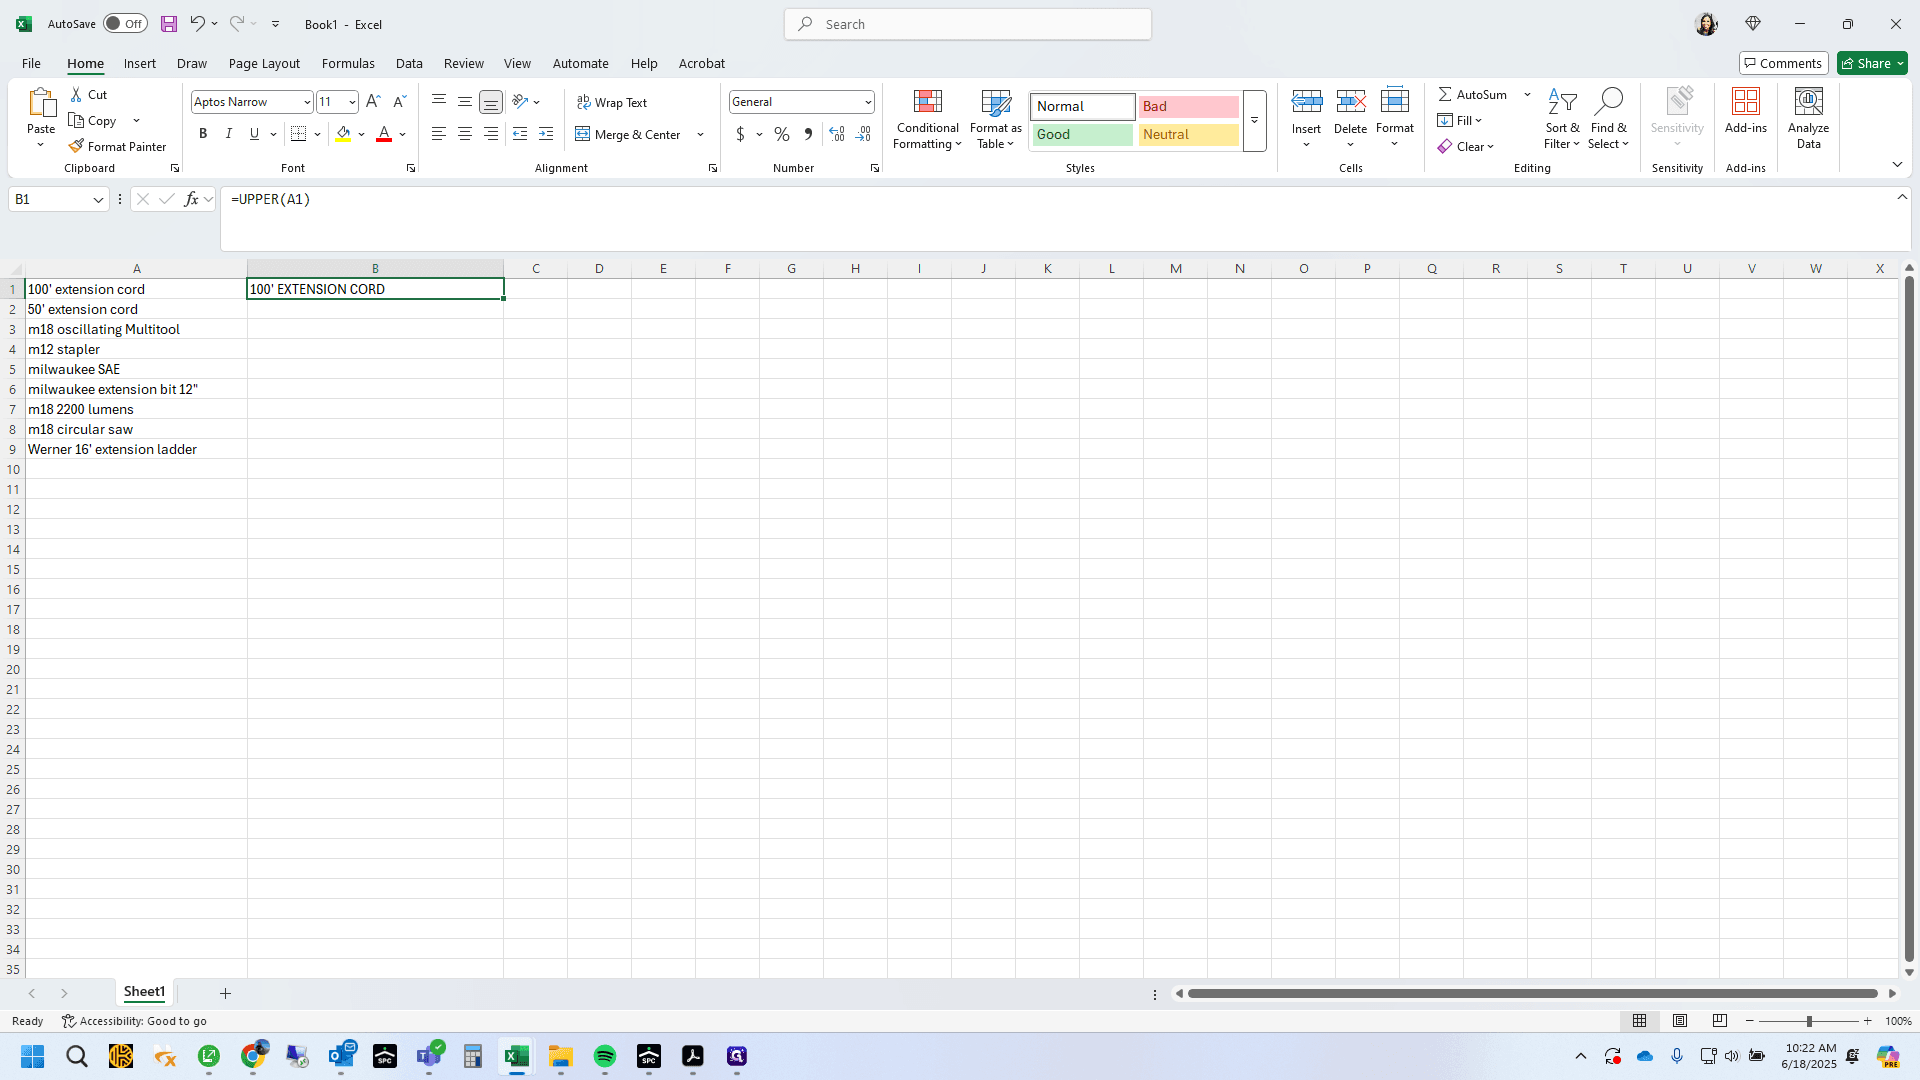Apply the Bad cell style
Viewport: 1920px width, 1080px height.
coord(1188,106)
